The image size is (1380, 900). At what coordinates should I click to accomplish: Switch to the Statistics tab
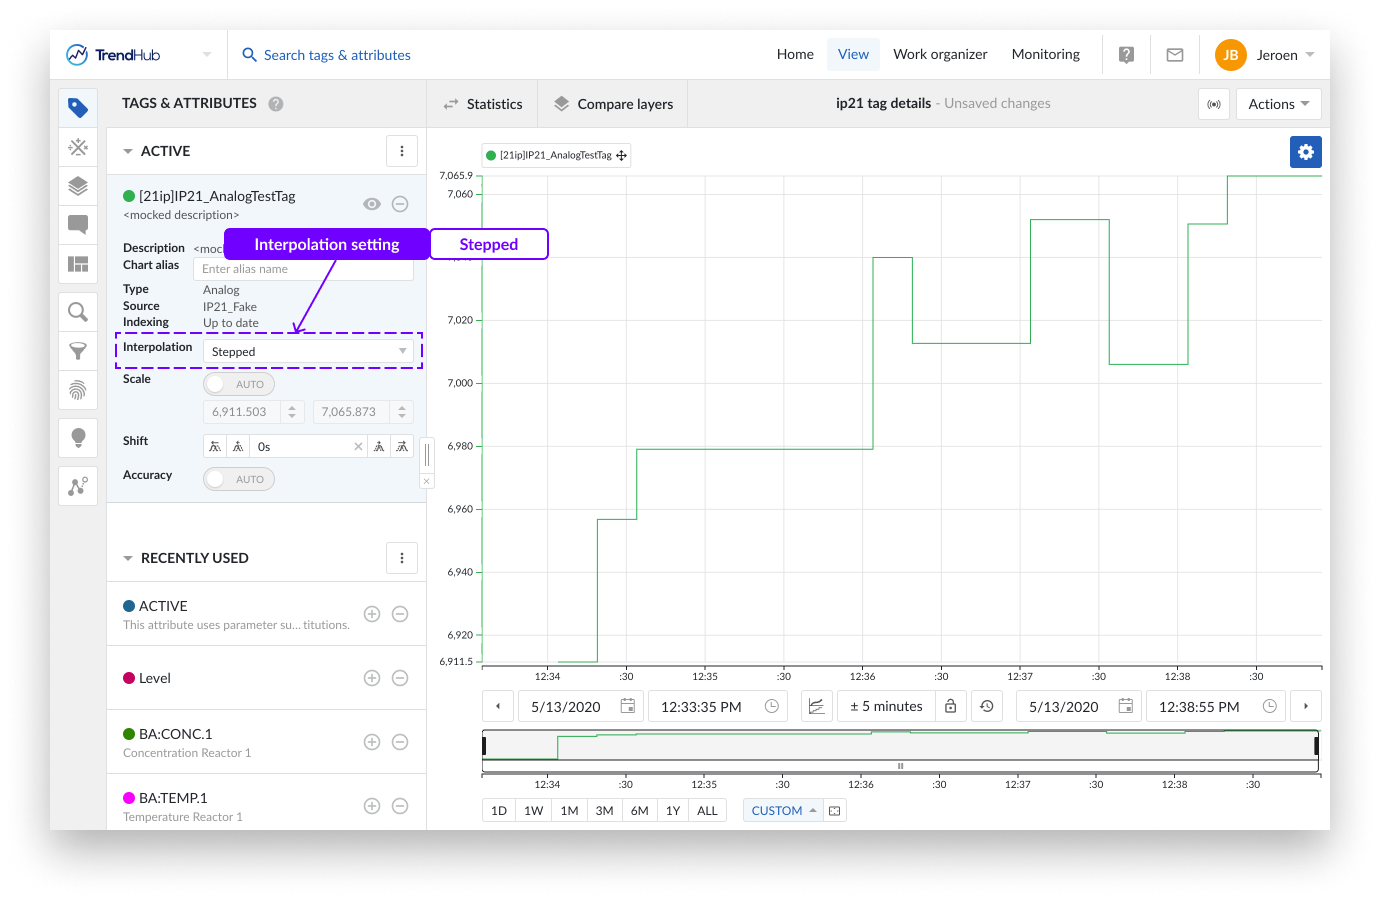click(482, 104)
